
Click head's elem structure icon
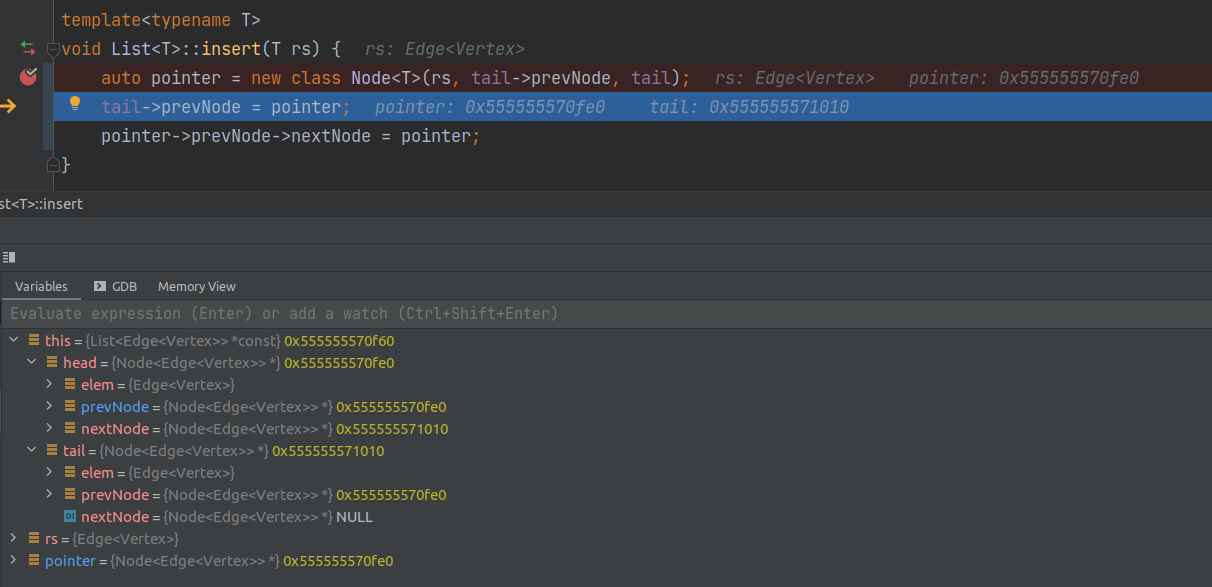tap(70, 385)
